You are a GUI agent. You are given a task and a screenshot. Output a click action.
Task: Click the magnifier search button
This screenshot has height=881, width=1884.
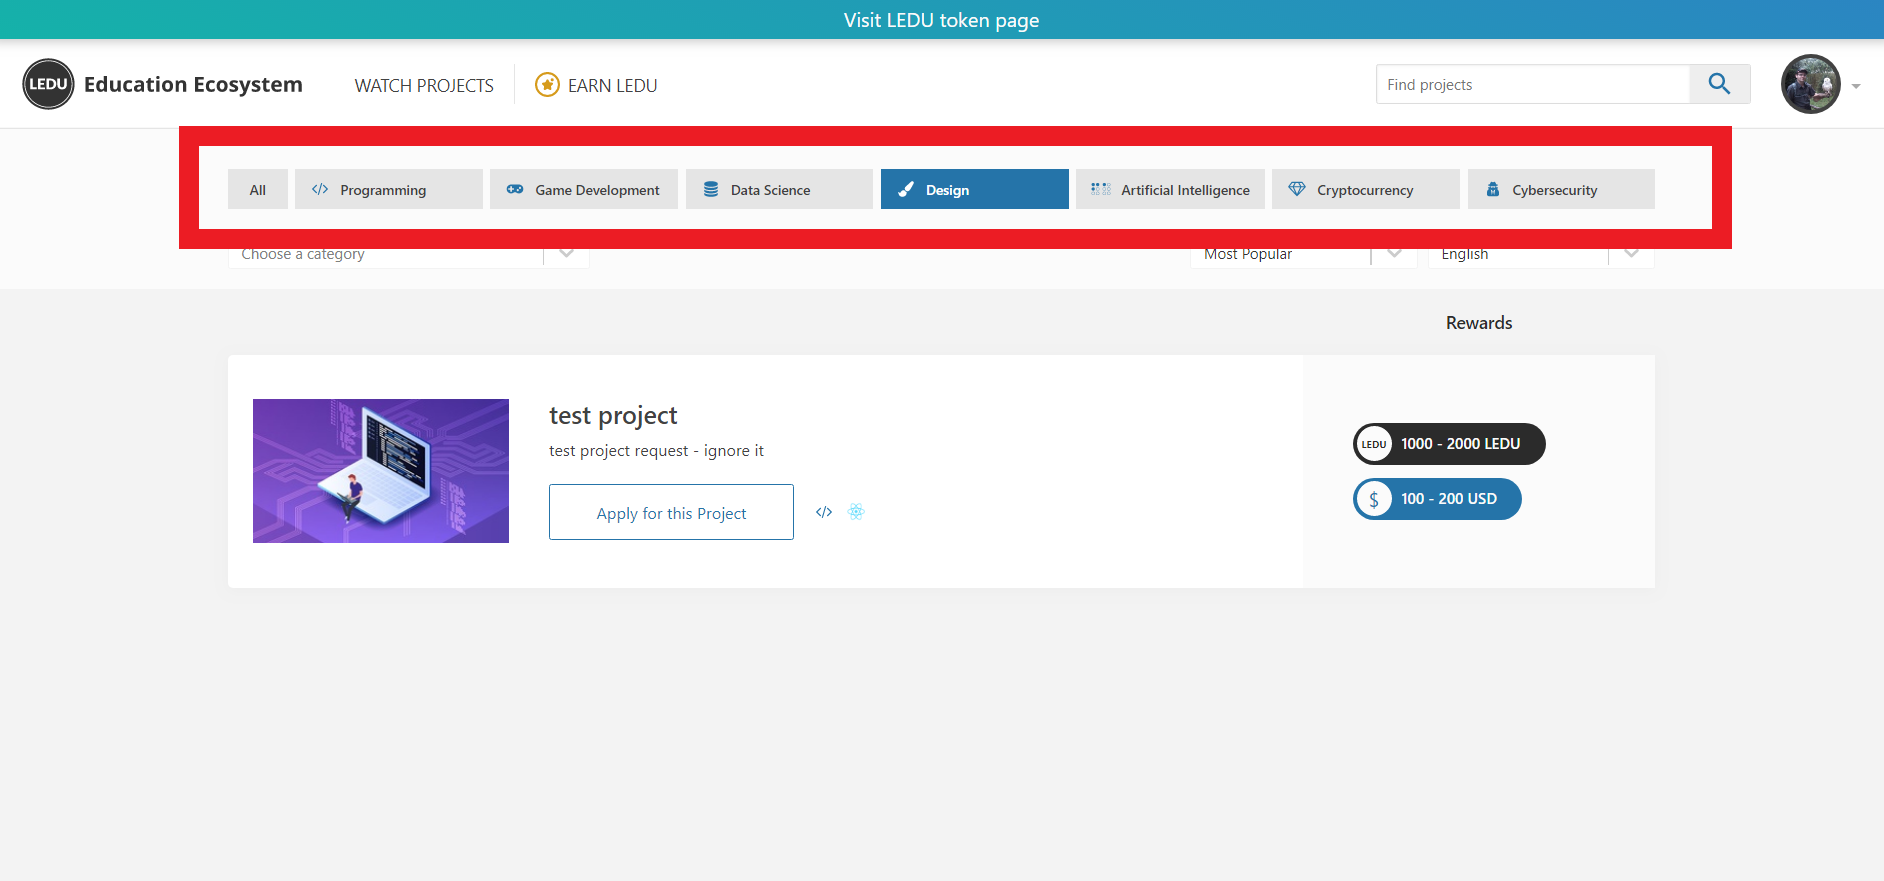click(x=1719, y=84)
